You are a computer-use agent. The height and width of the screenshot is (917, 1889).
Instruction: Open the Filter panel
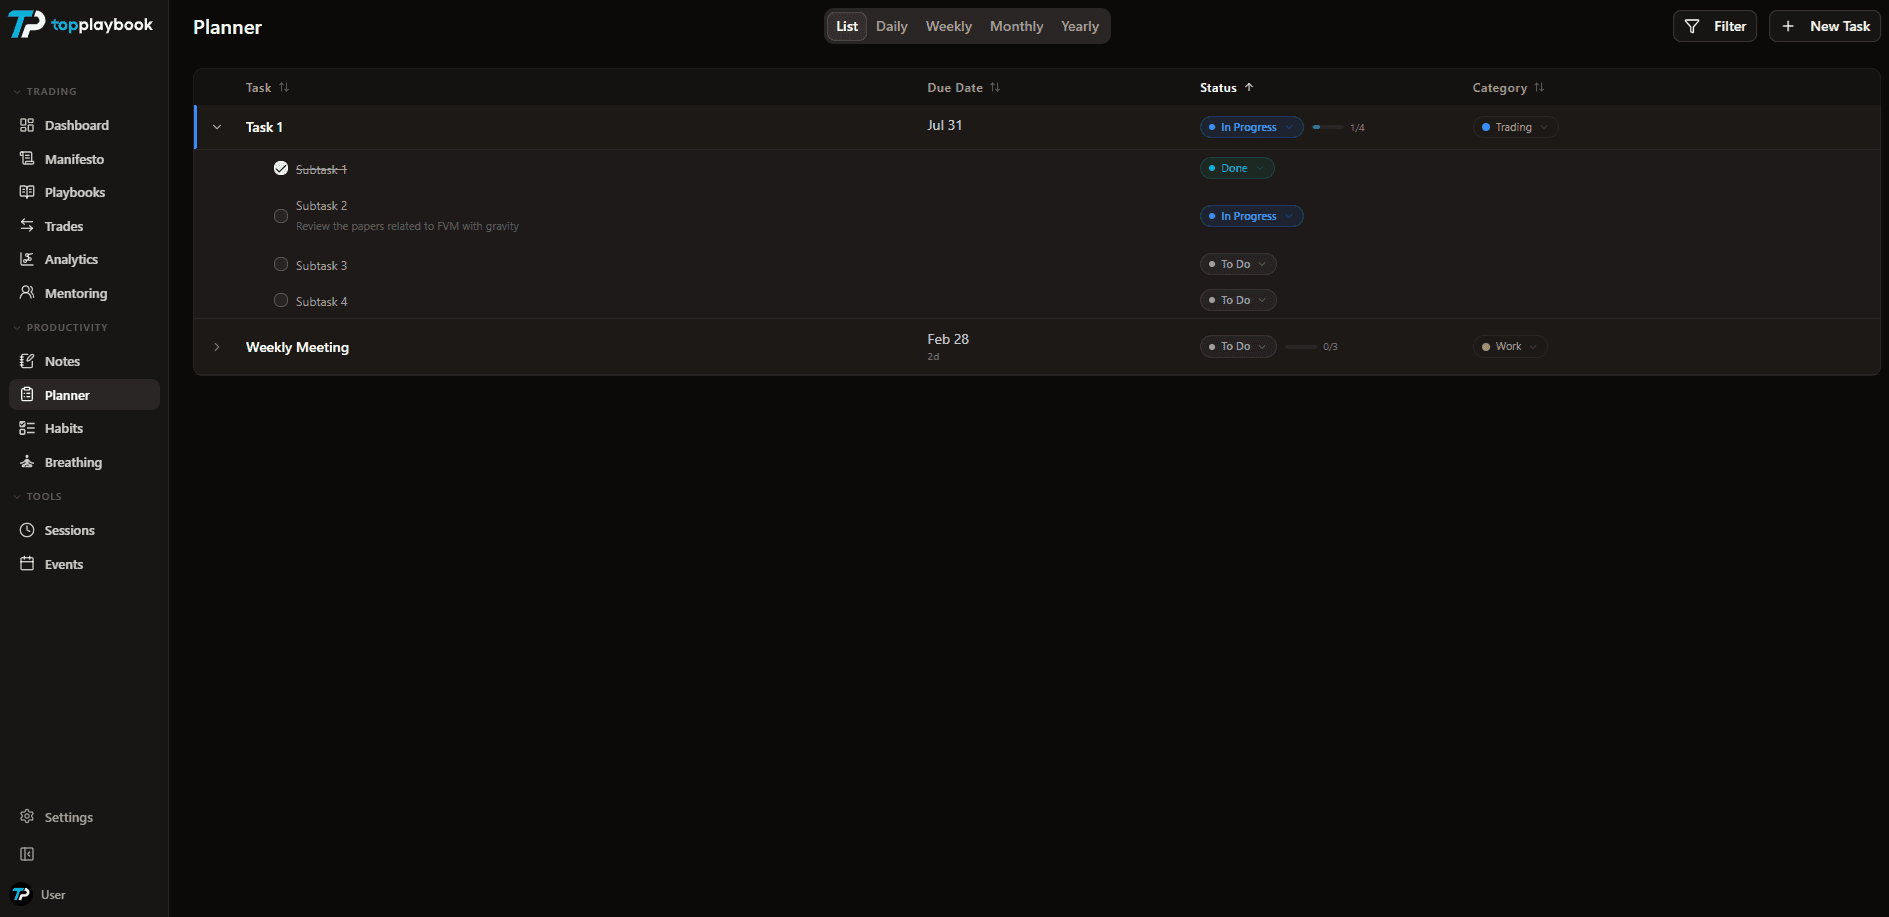[x=1714, y=25]
